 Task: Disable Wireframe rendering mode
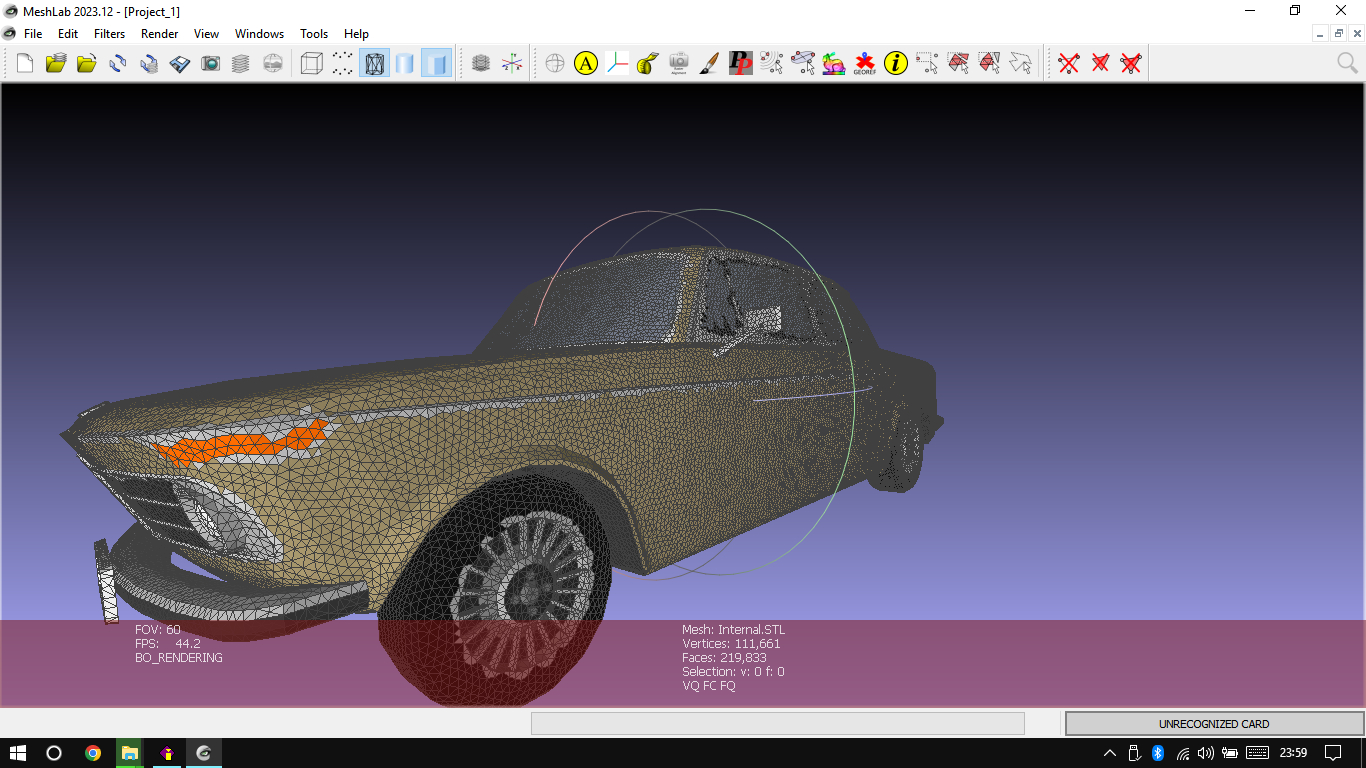[374, 64]
